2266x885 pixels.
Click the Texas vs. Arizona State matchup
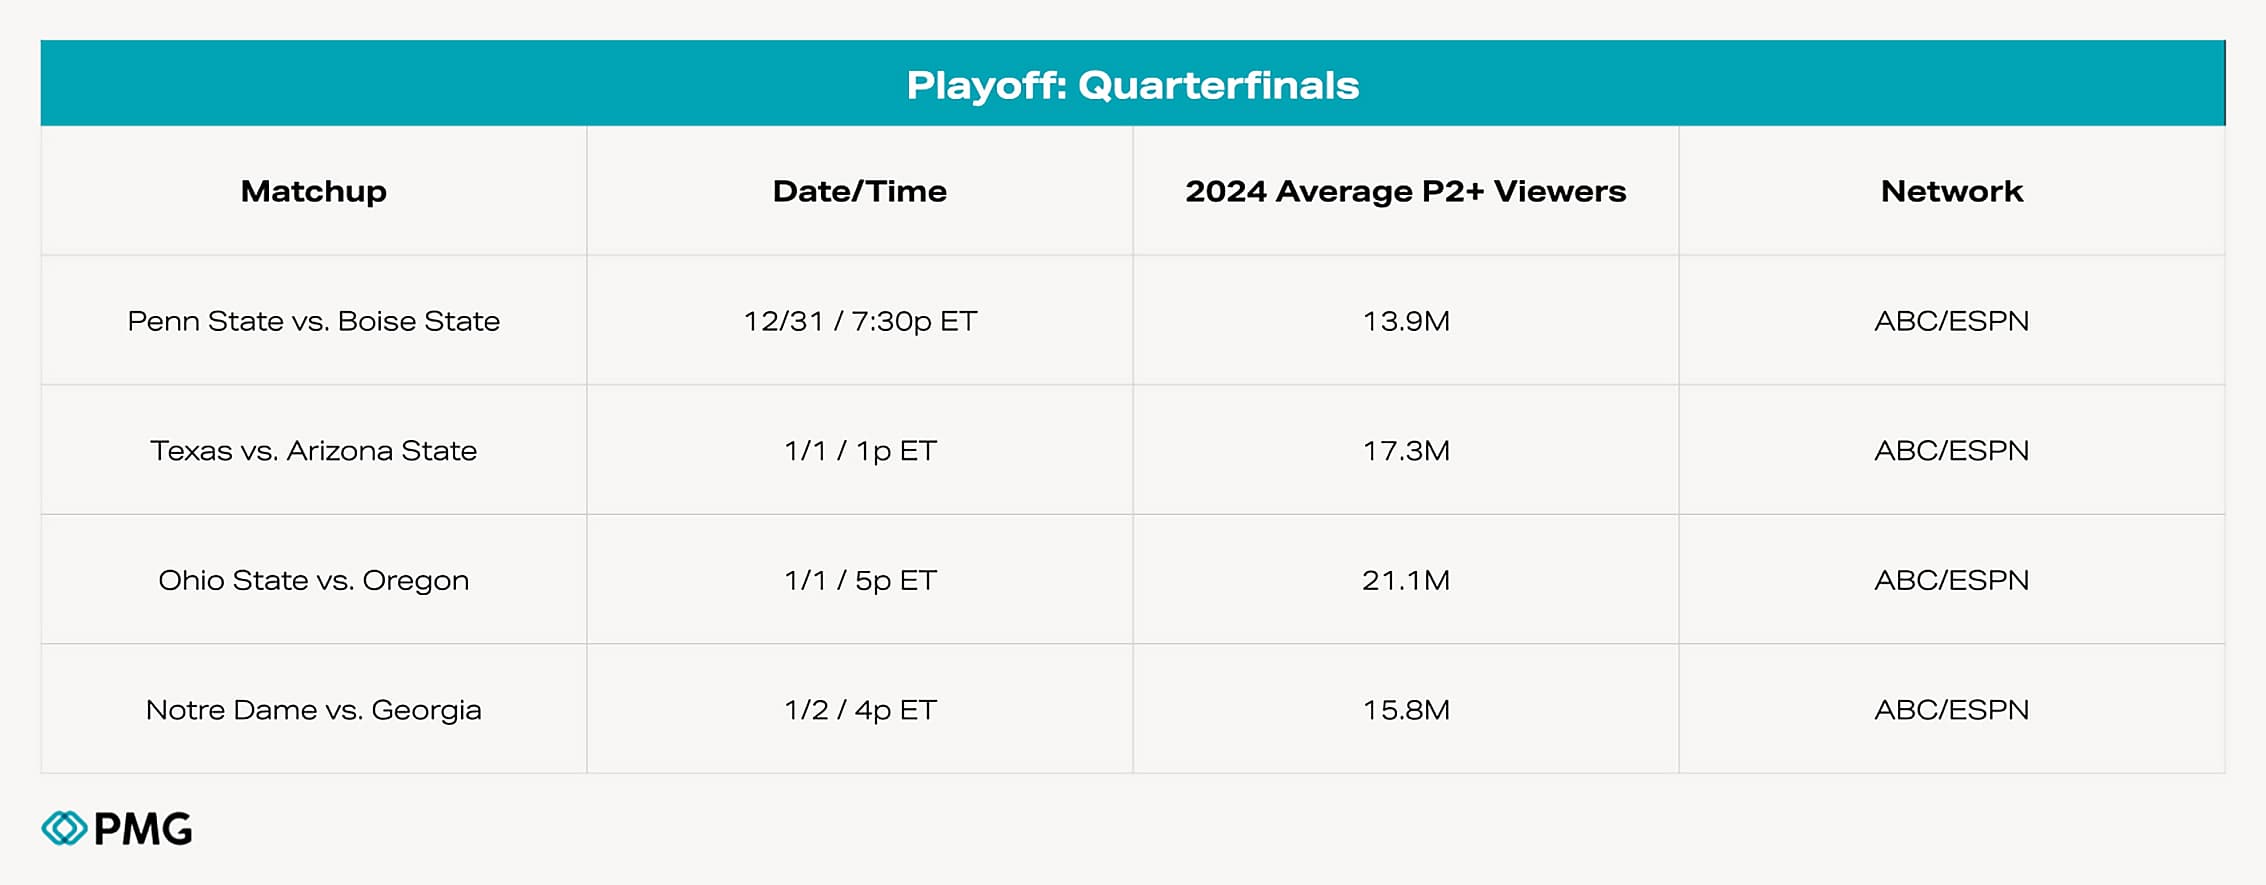coord(313,451)
